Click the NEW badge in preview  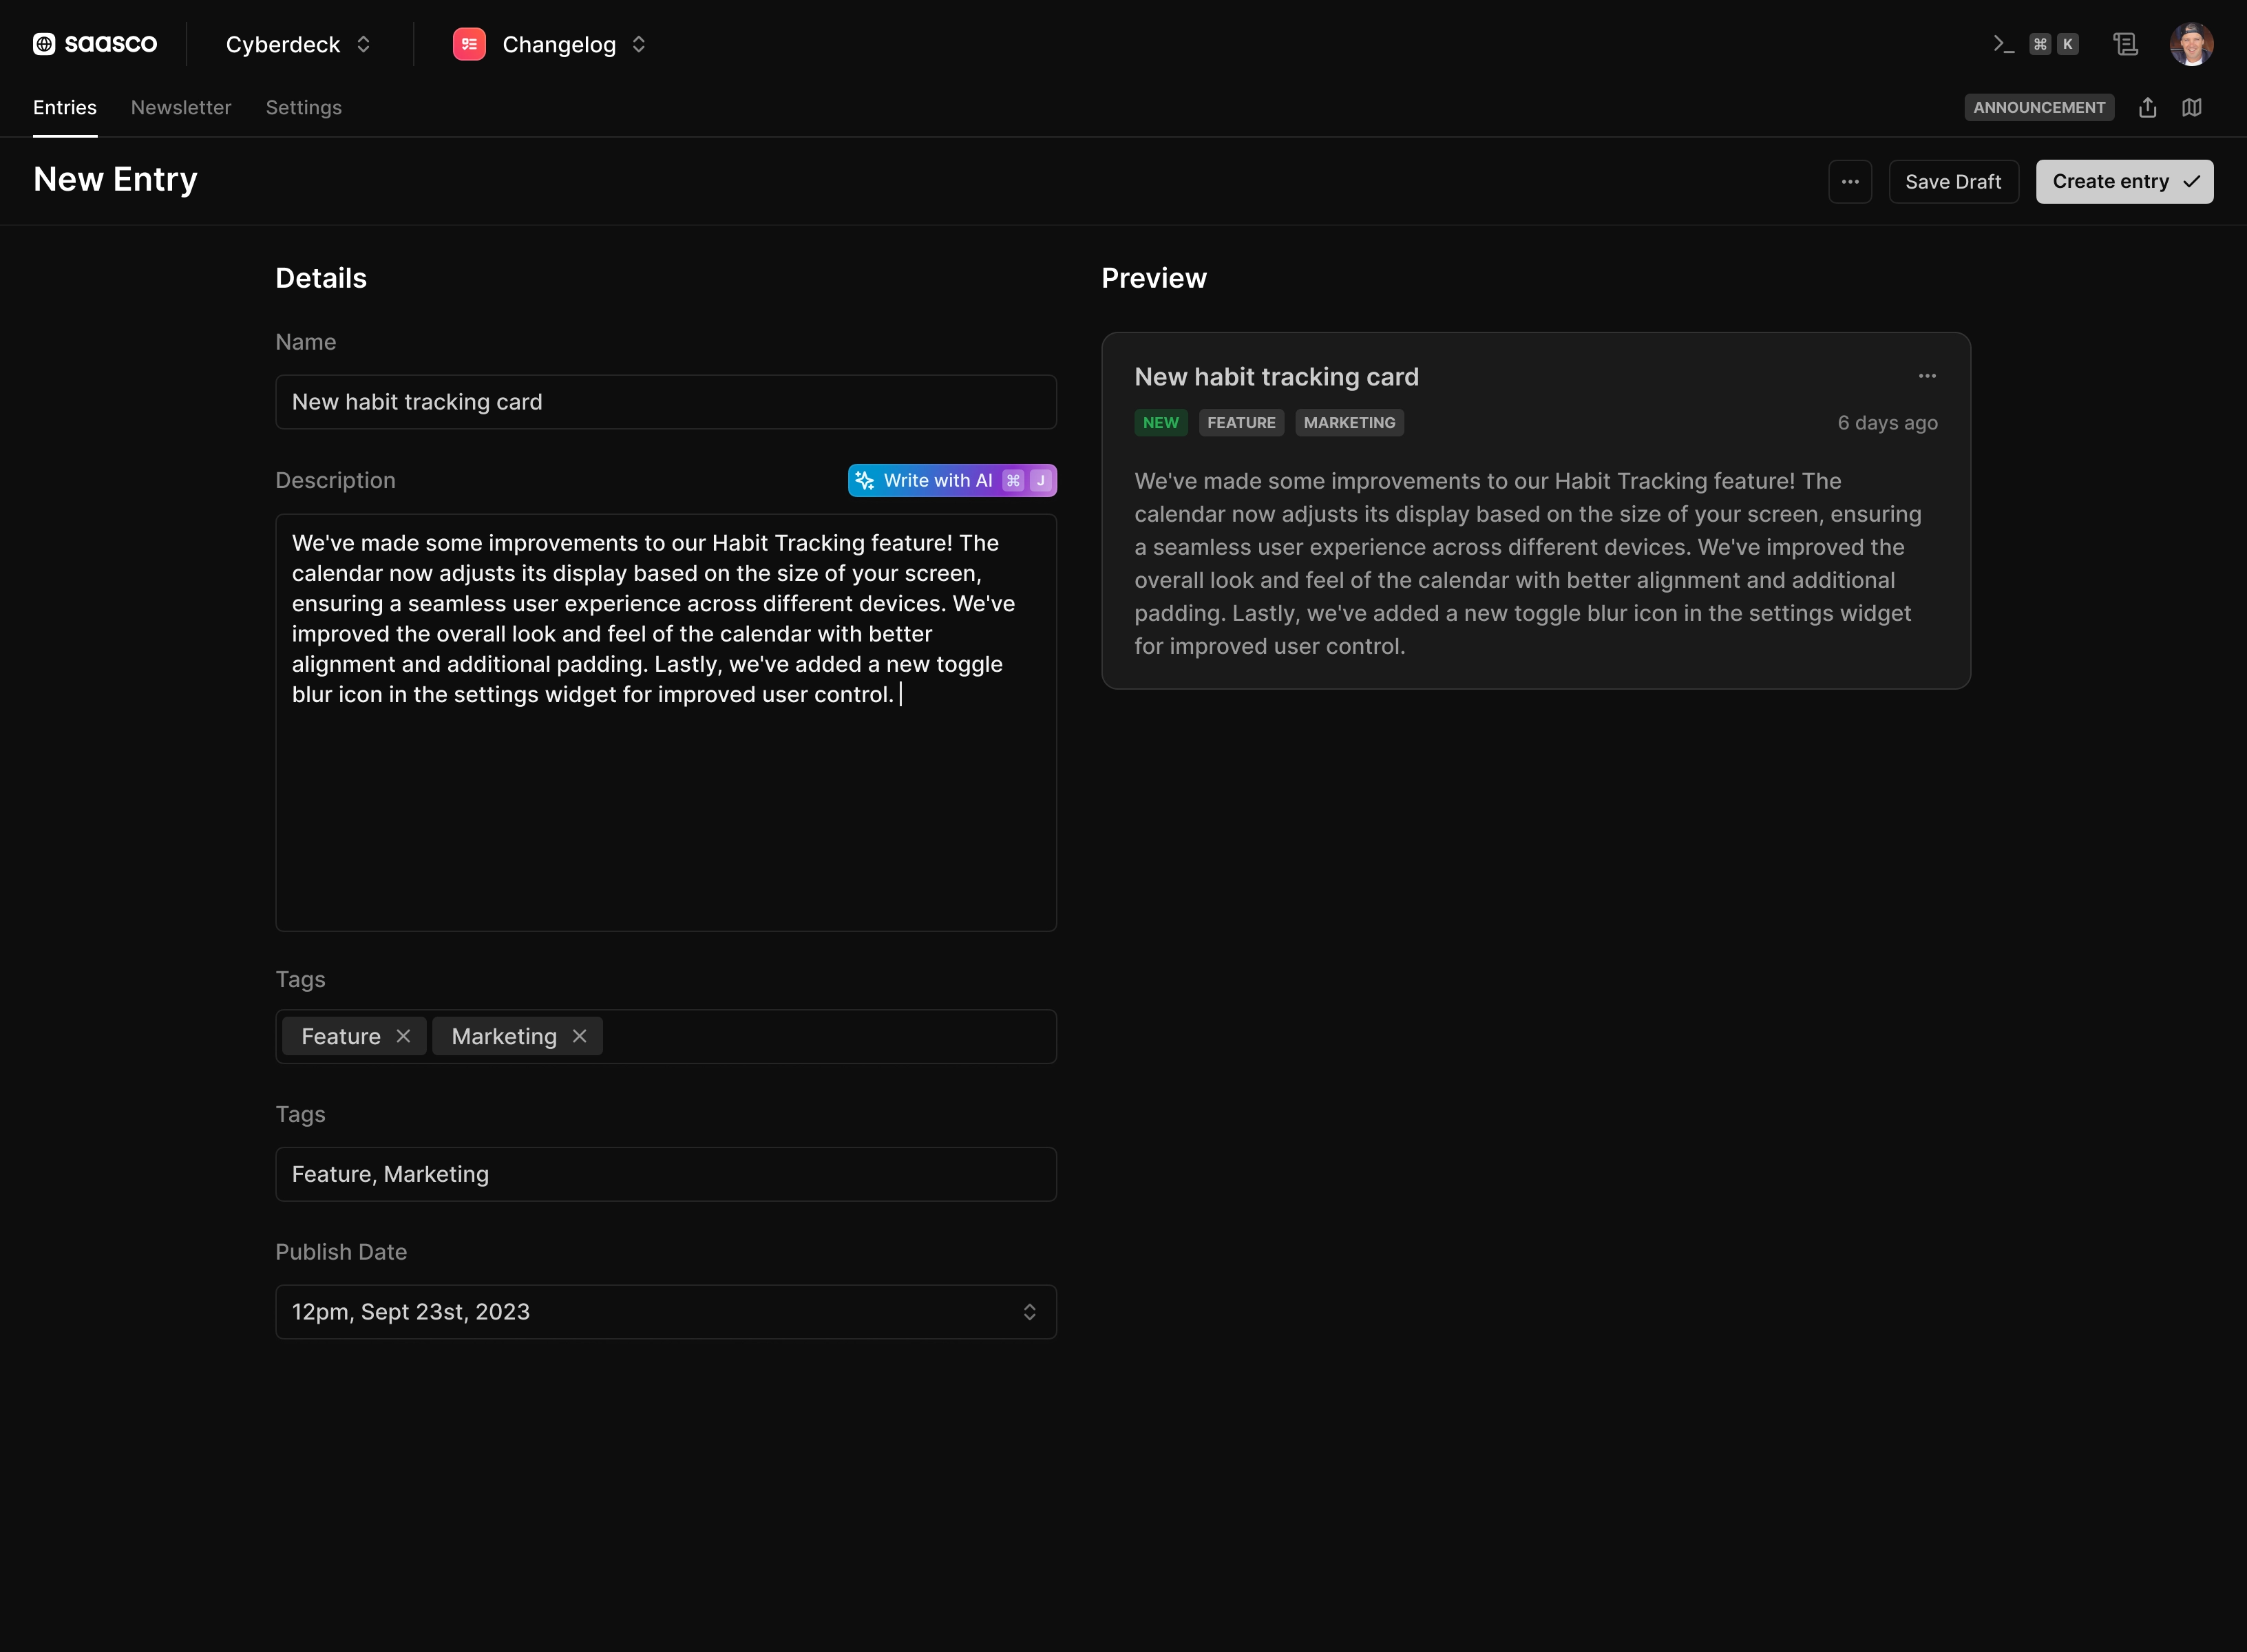pos(1160,423)
